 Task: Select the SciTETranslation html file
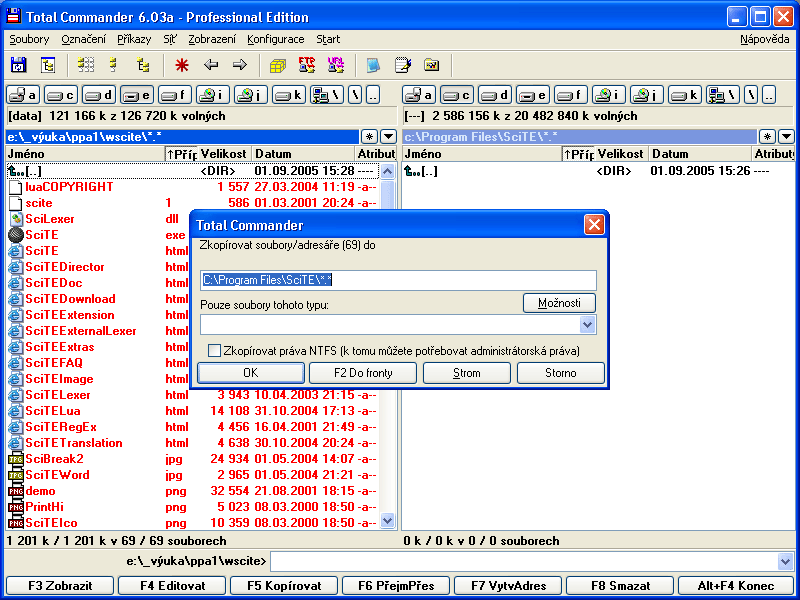(193, 443)
